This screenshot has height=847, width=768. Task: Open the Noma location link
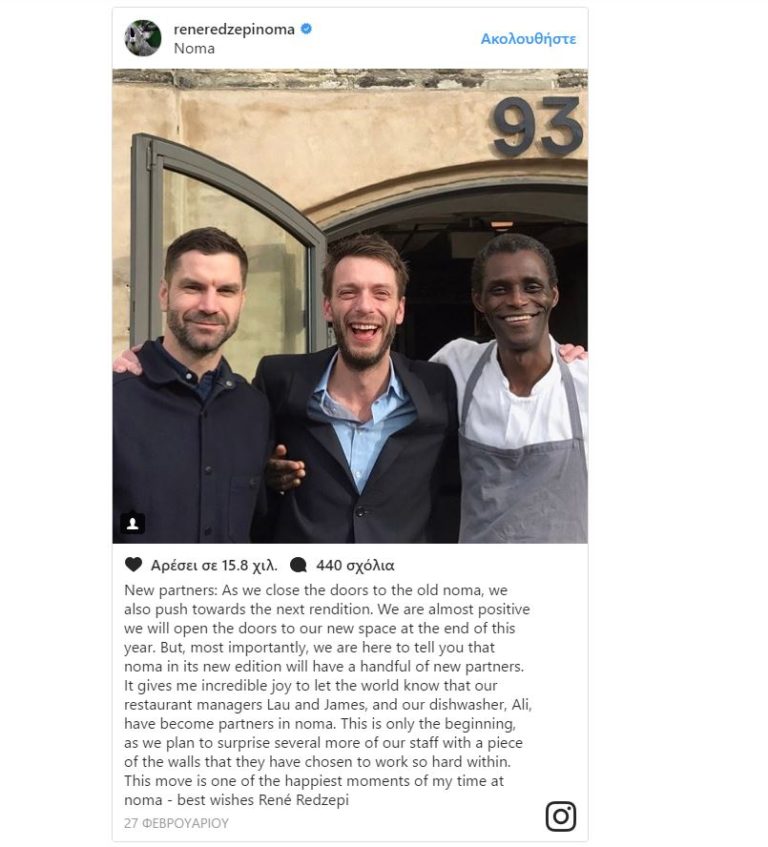tap(194, 49)
